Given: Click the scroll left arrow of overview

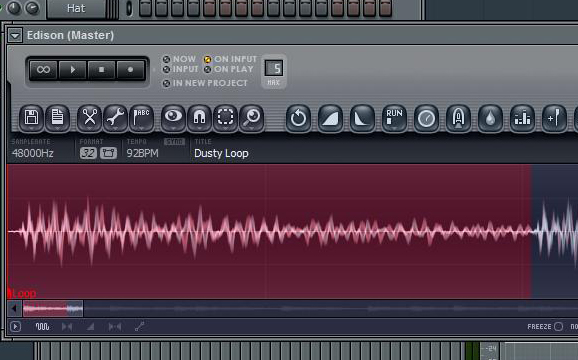Looking at the screenshot, I should tap(14, 308).
